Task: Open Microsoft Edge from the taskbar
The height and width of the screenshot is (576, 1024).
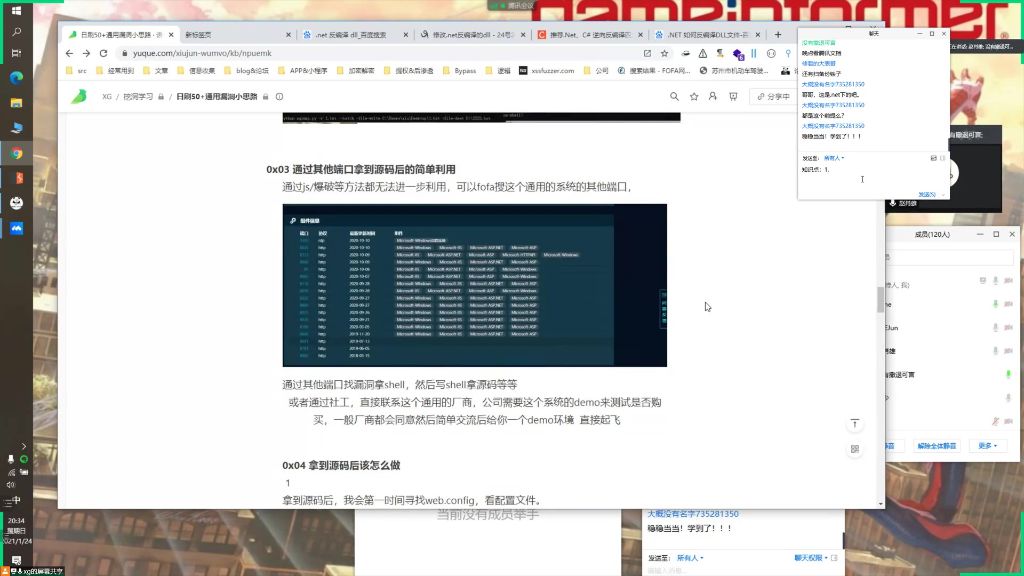Action: 16,78
